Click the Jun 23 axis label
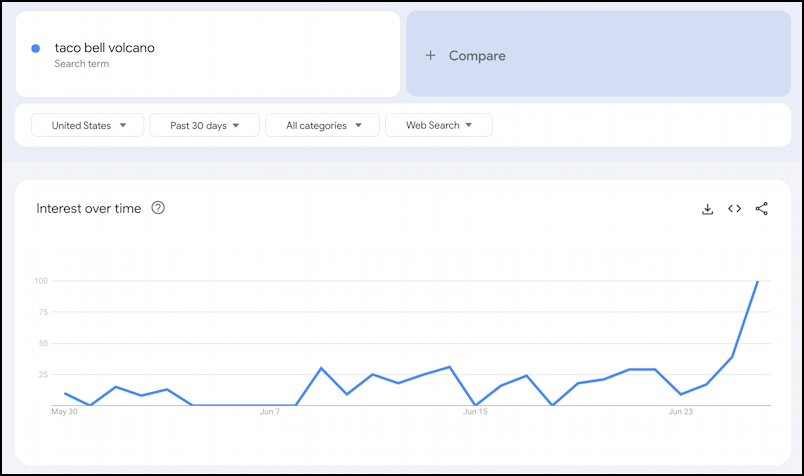 pos(680,411)
